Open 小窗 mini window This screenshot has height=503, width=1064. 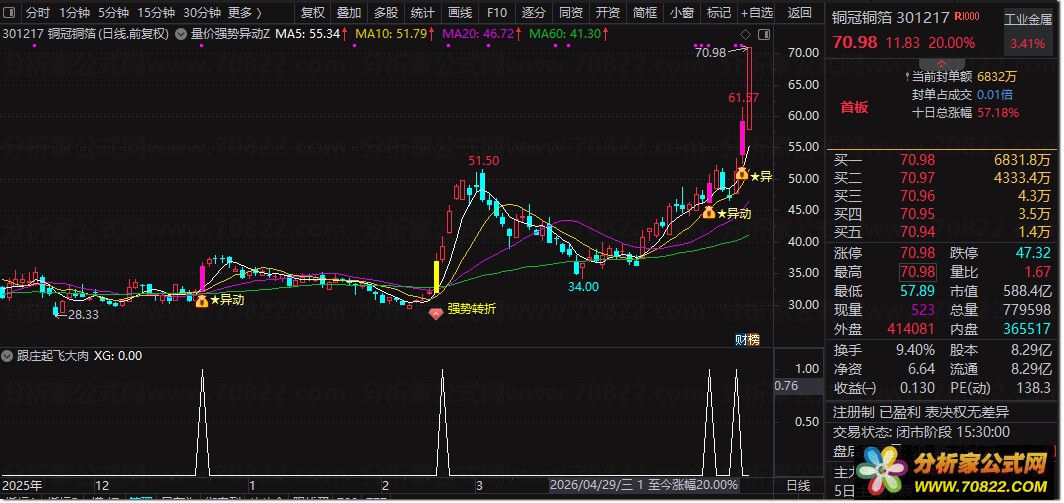[681, 12]
